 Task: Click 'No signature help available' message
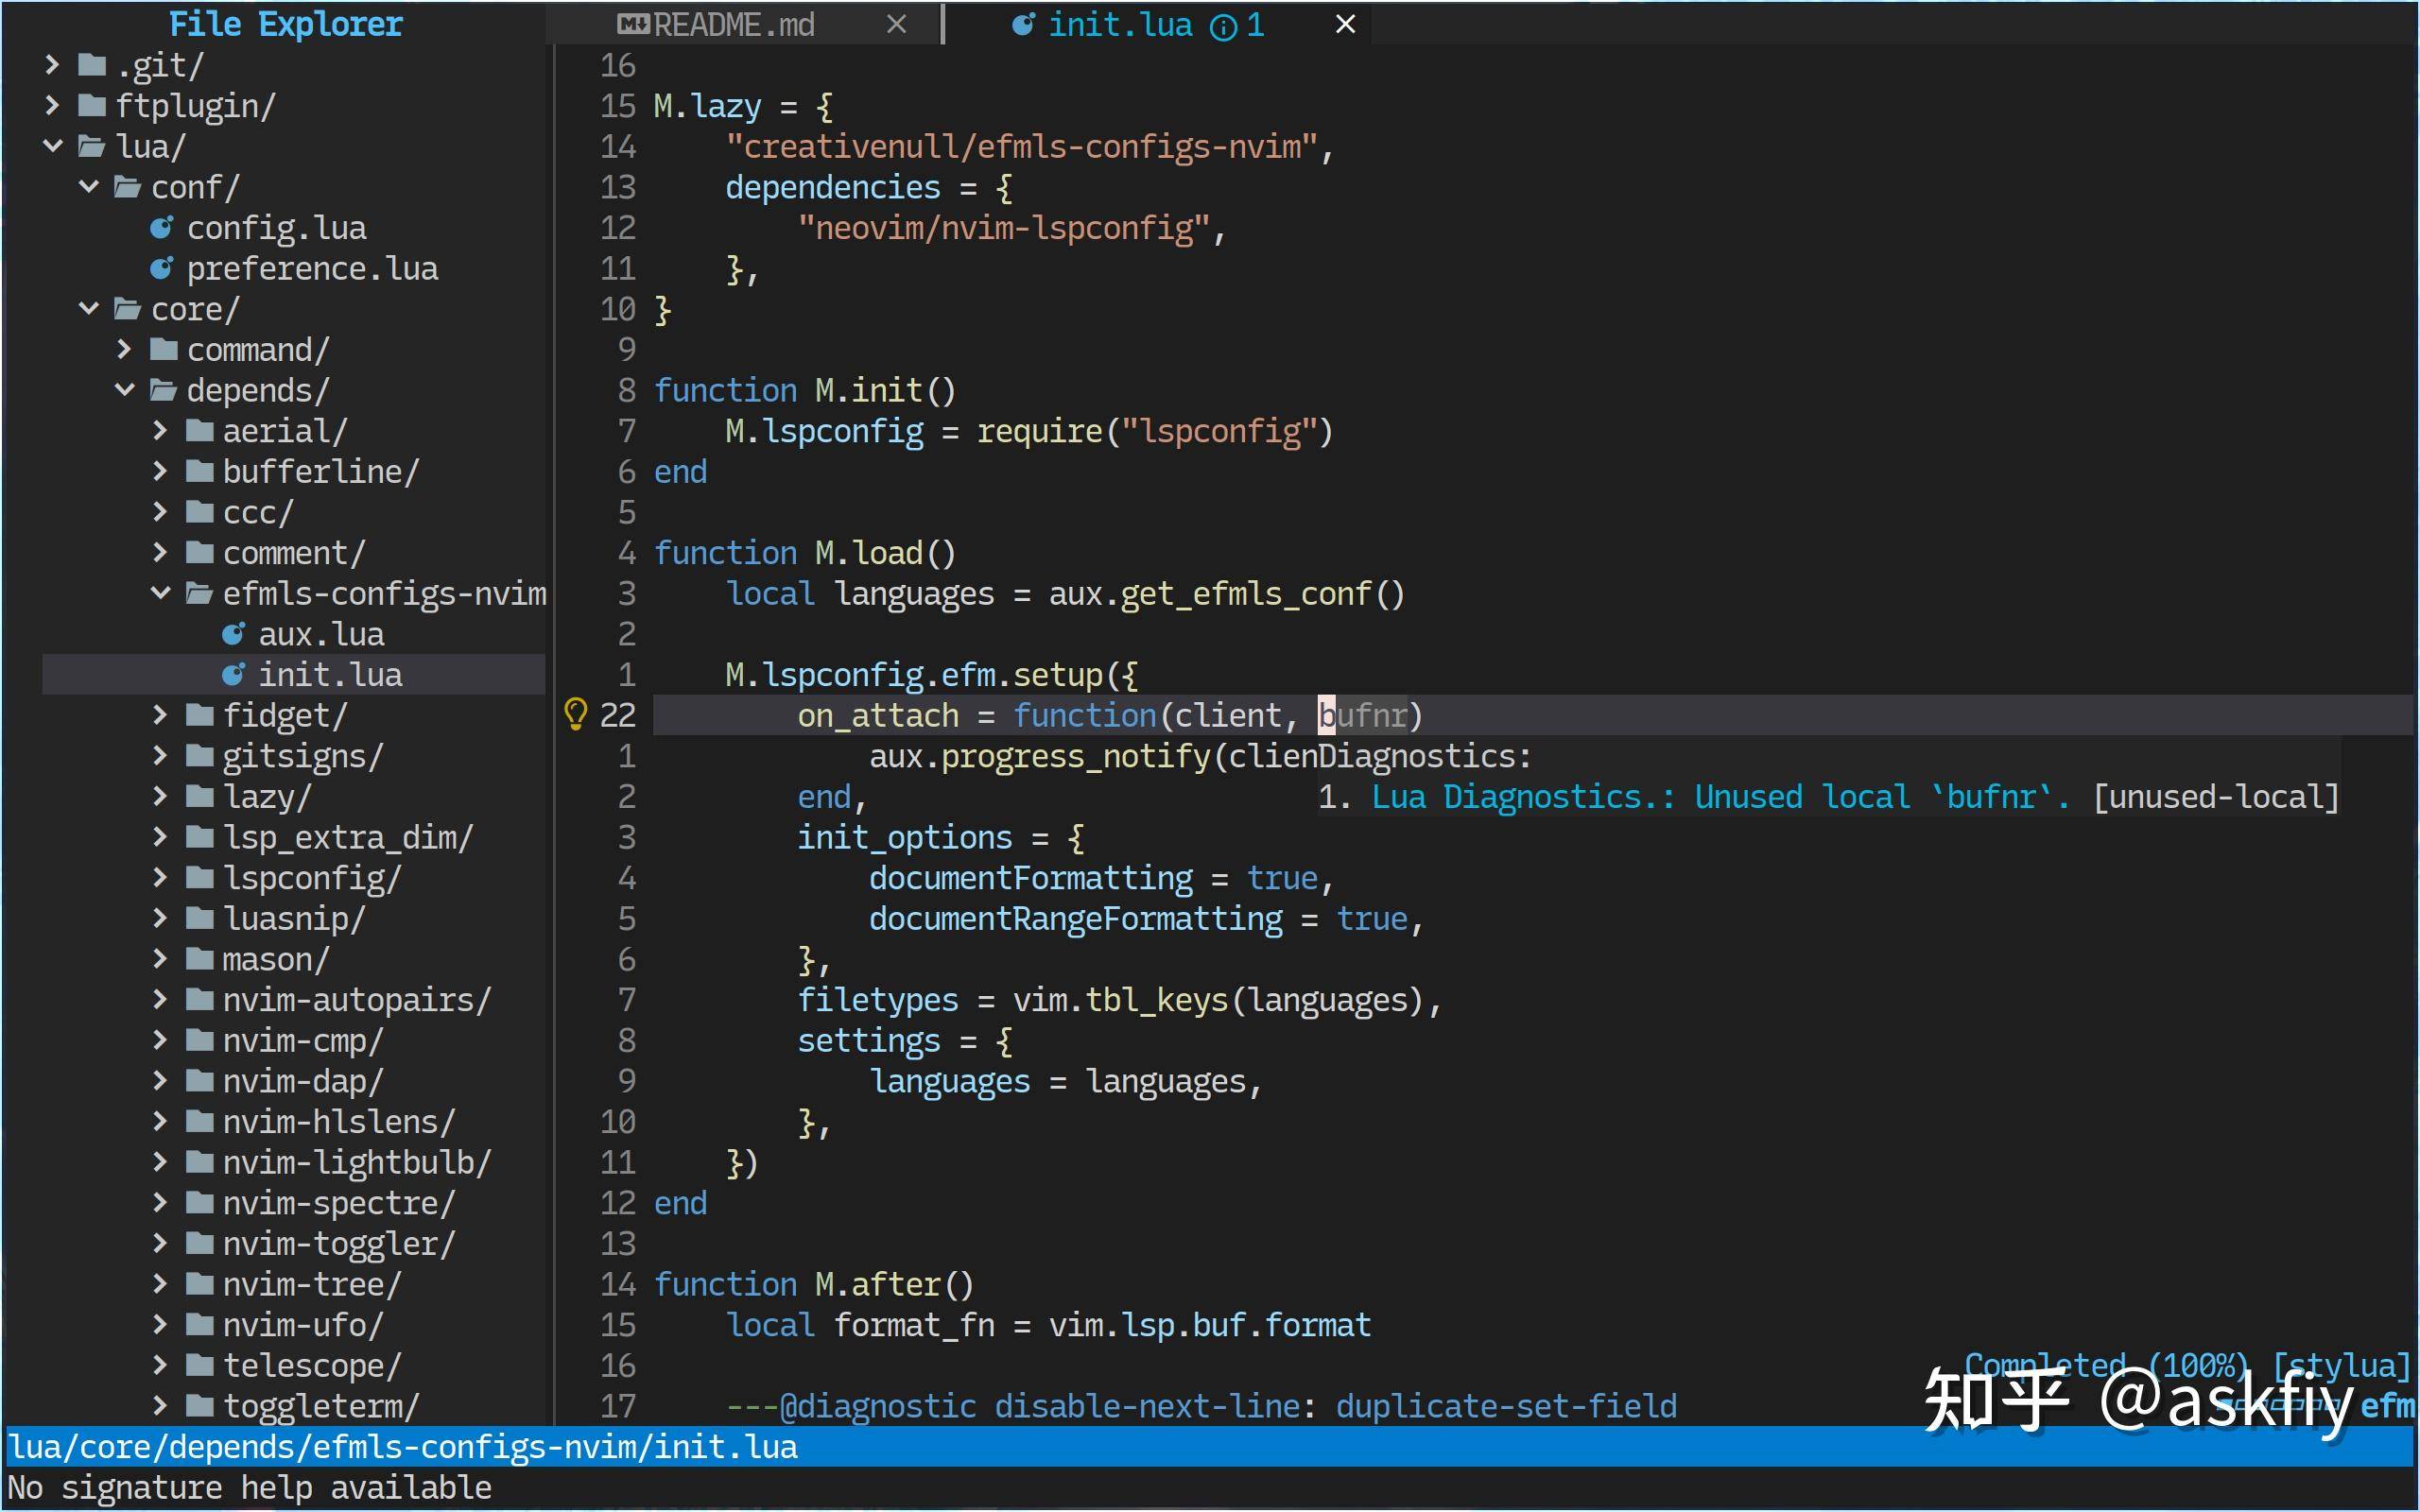point(250,1488)
